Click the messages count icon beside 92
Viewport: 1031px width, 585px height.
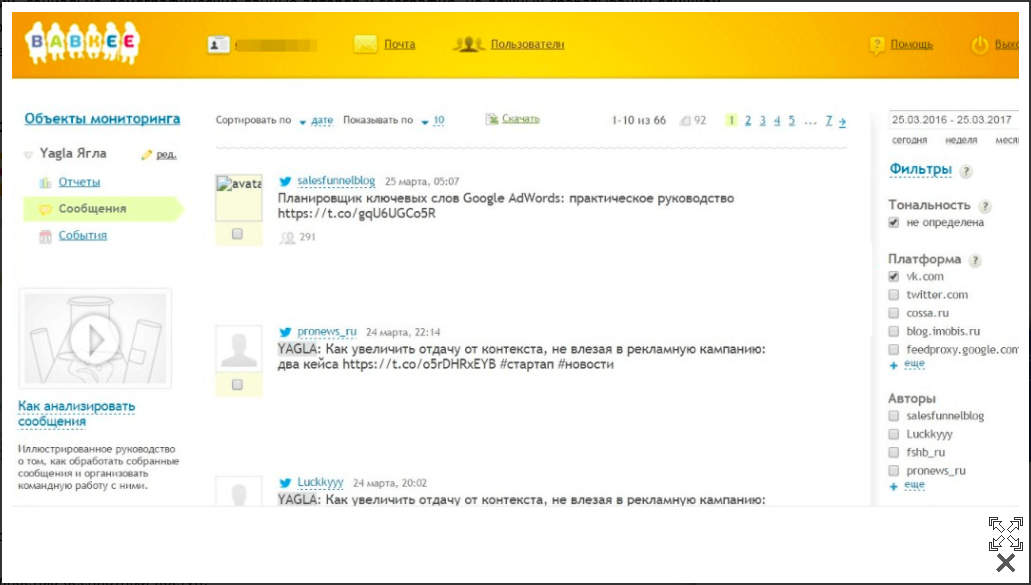[685, 121]
